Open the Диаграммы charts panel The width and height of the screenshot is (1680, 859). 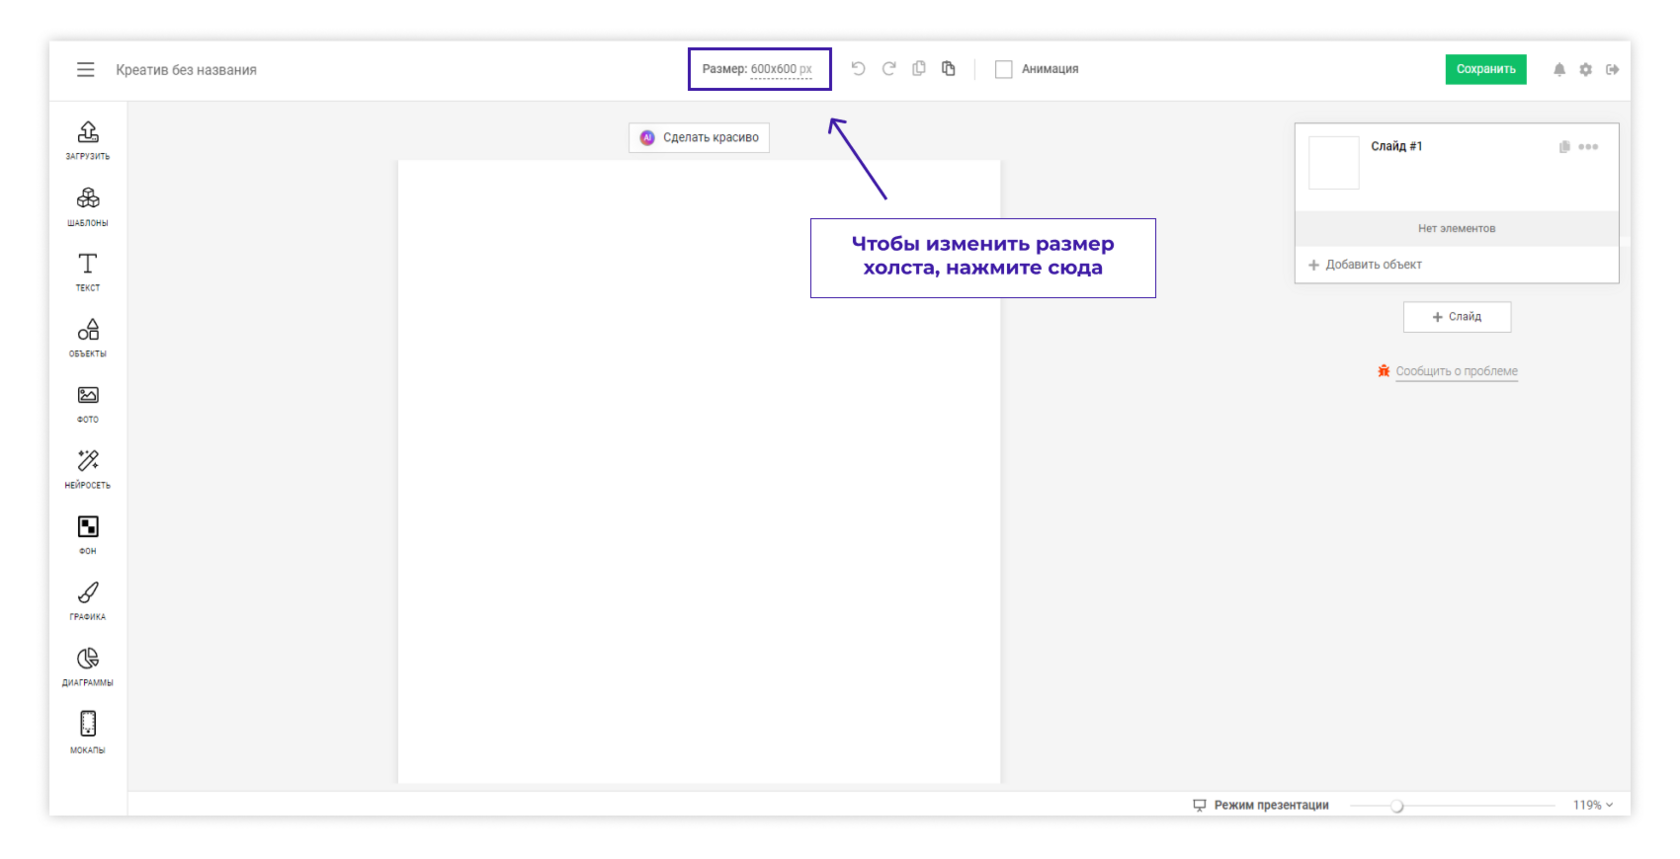[x=88, y=666]
